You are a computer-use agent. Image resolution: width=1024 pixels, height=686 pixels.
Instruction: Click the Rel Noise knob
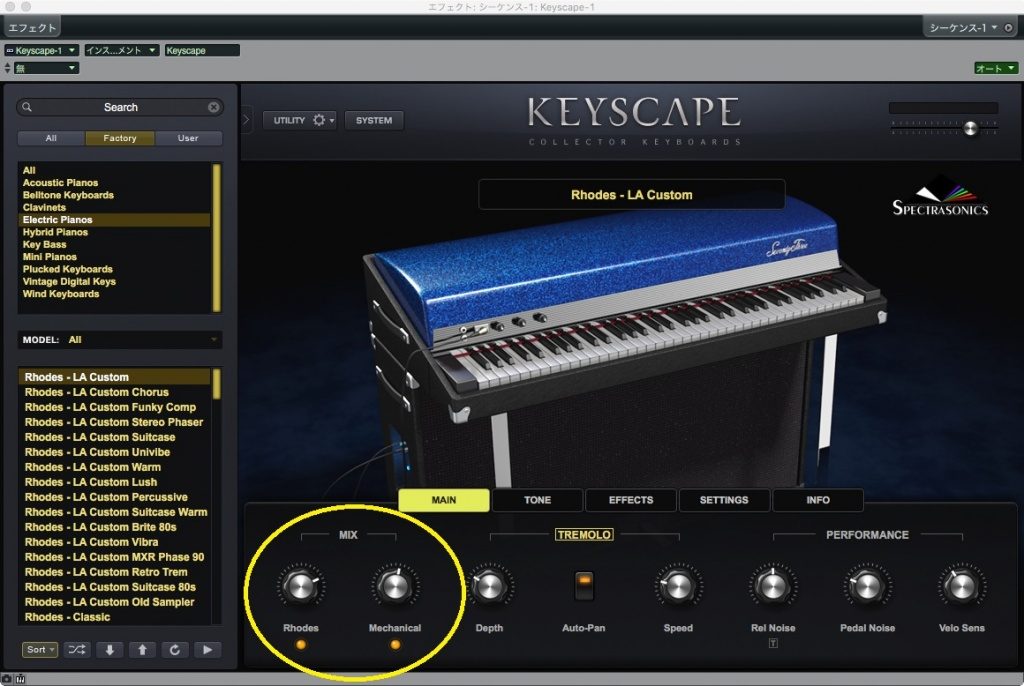coord(773,586)
